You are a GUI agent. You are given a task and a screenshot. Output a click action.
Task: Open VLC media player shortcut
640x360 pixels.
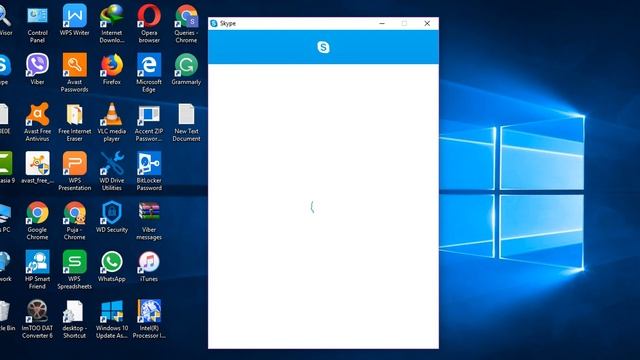(x=112, y=115)
